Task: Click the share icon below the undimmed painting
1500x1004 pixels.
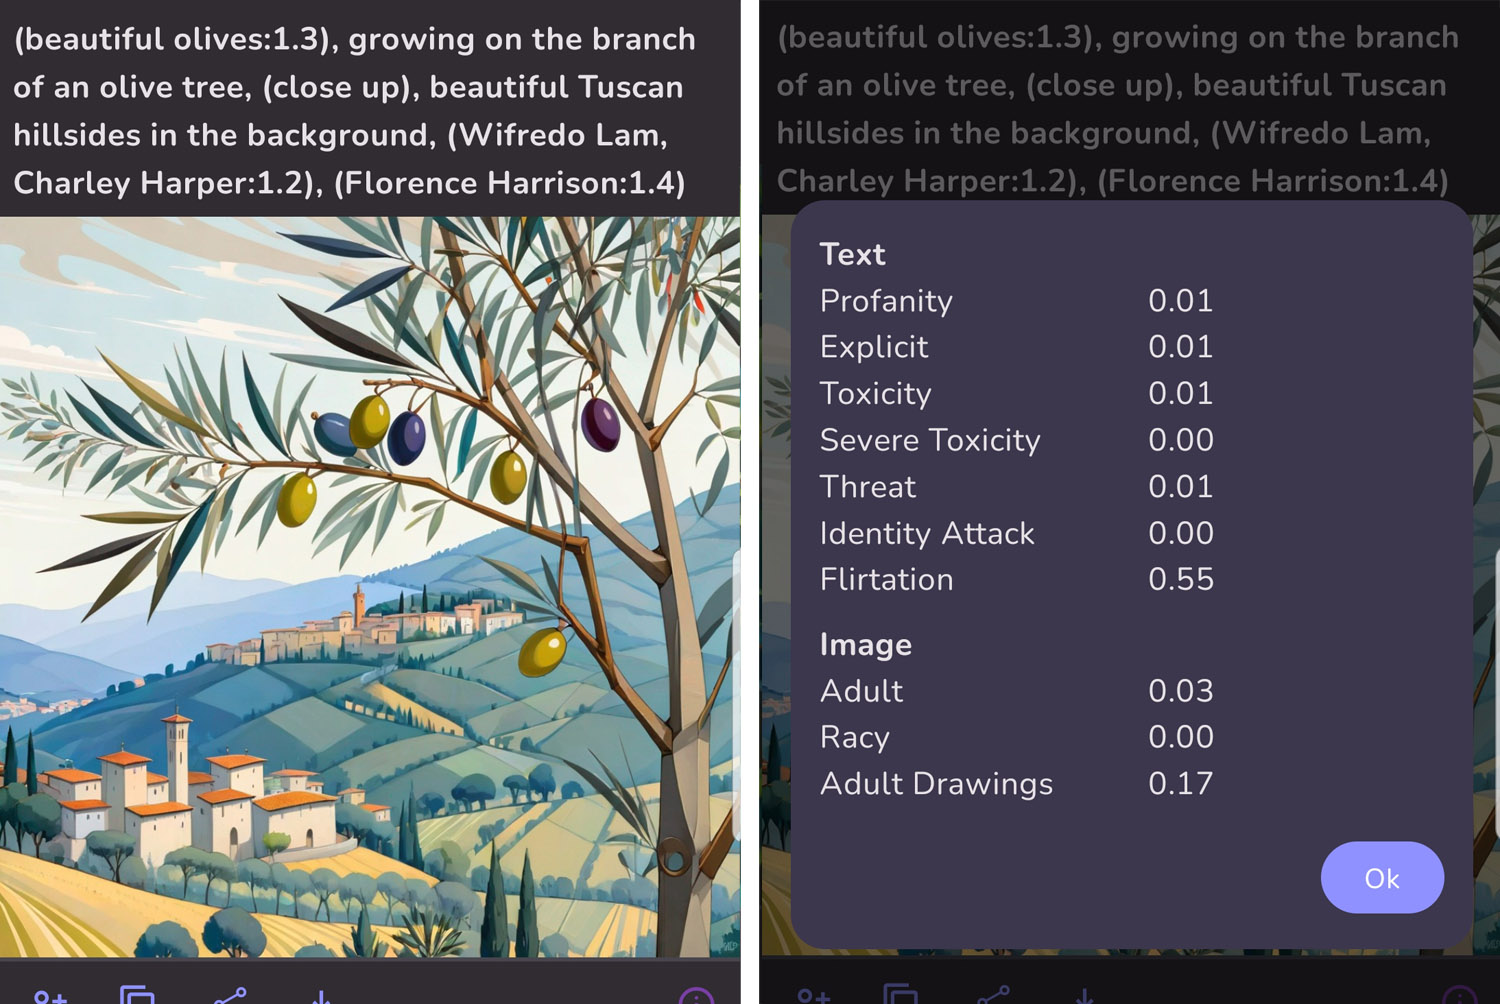Action: tap(230, 996)
